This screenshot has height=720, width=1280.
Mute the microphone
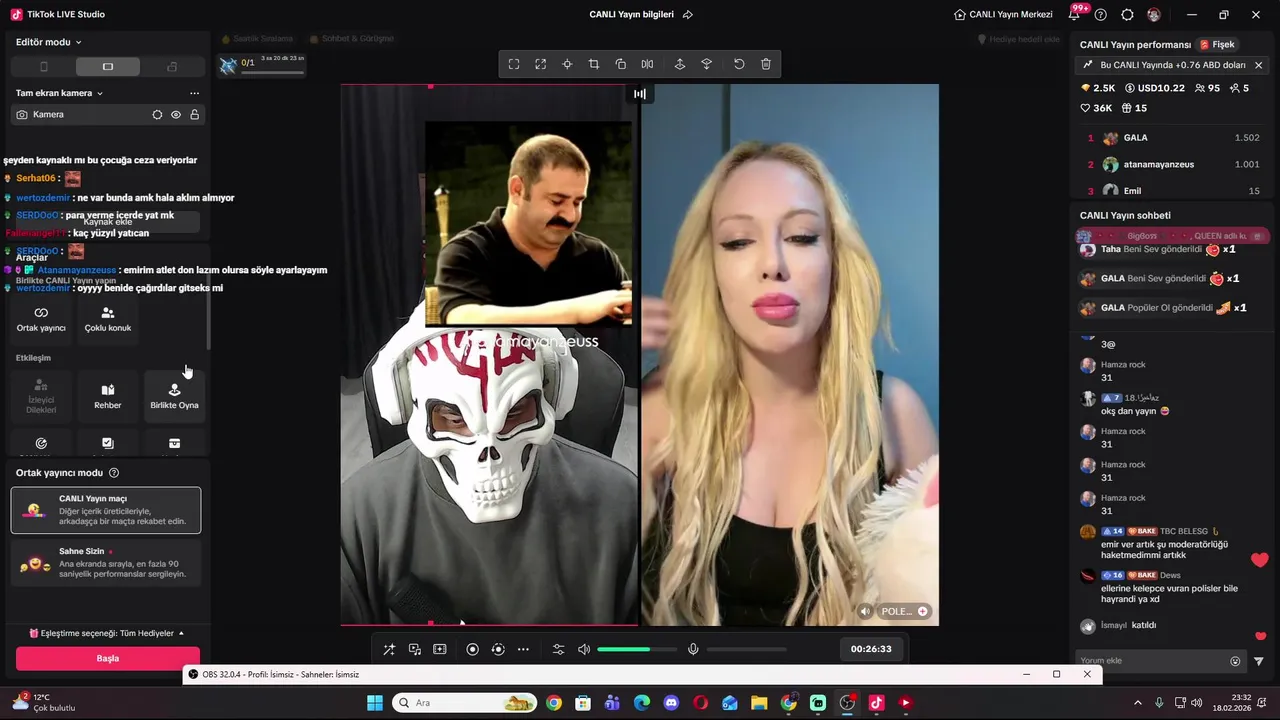click(693, 649)
